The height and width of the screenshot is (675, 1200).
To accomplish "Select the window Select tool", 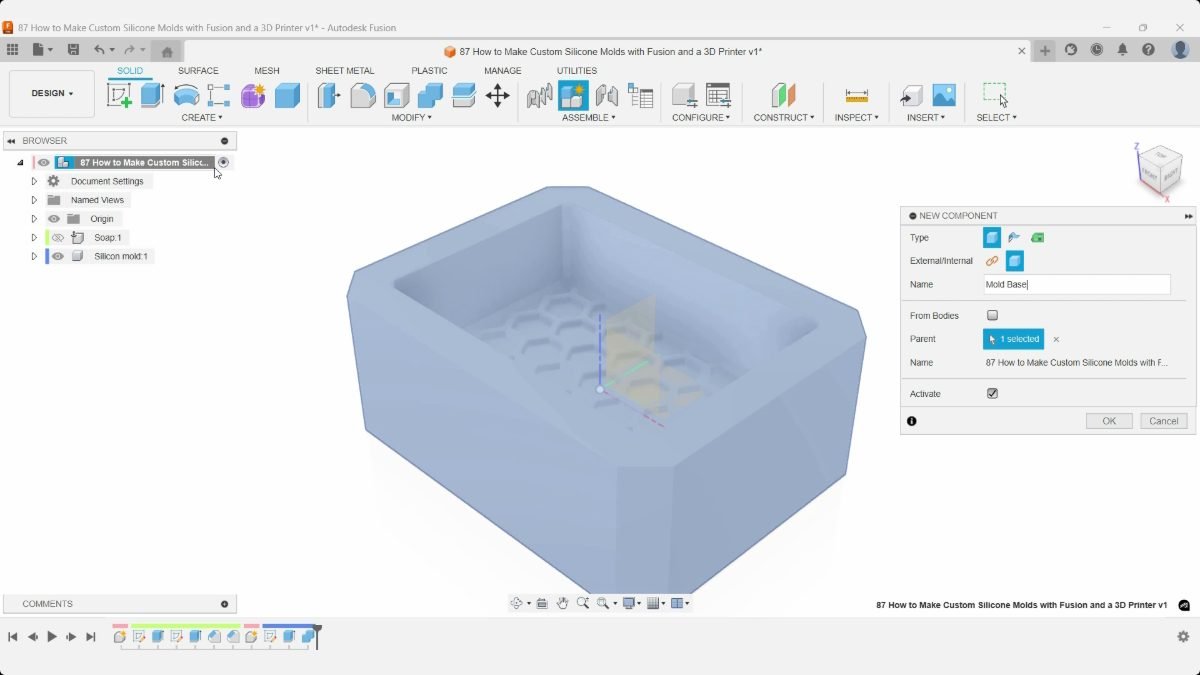I will coord(995,95).
